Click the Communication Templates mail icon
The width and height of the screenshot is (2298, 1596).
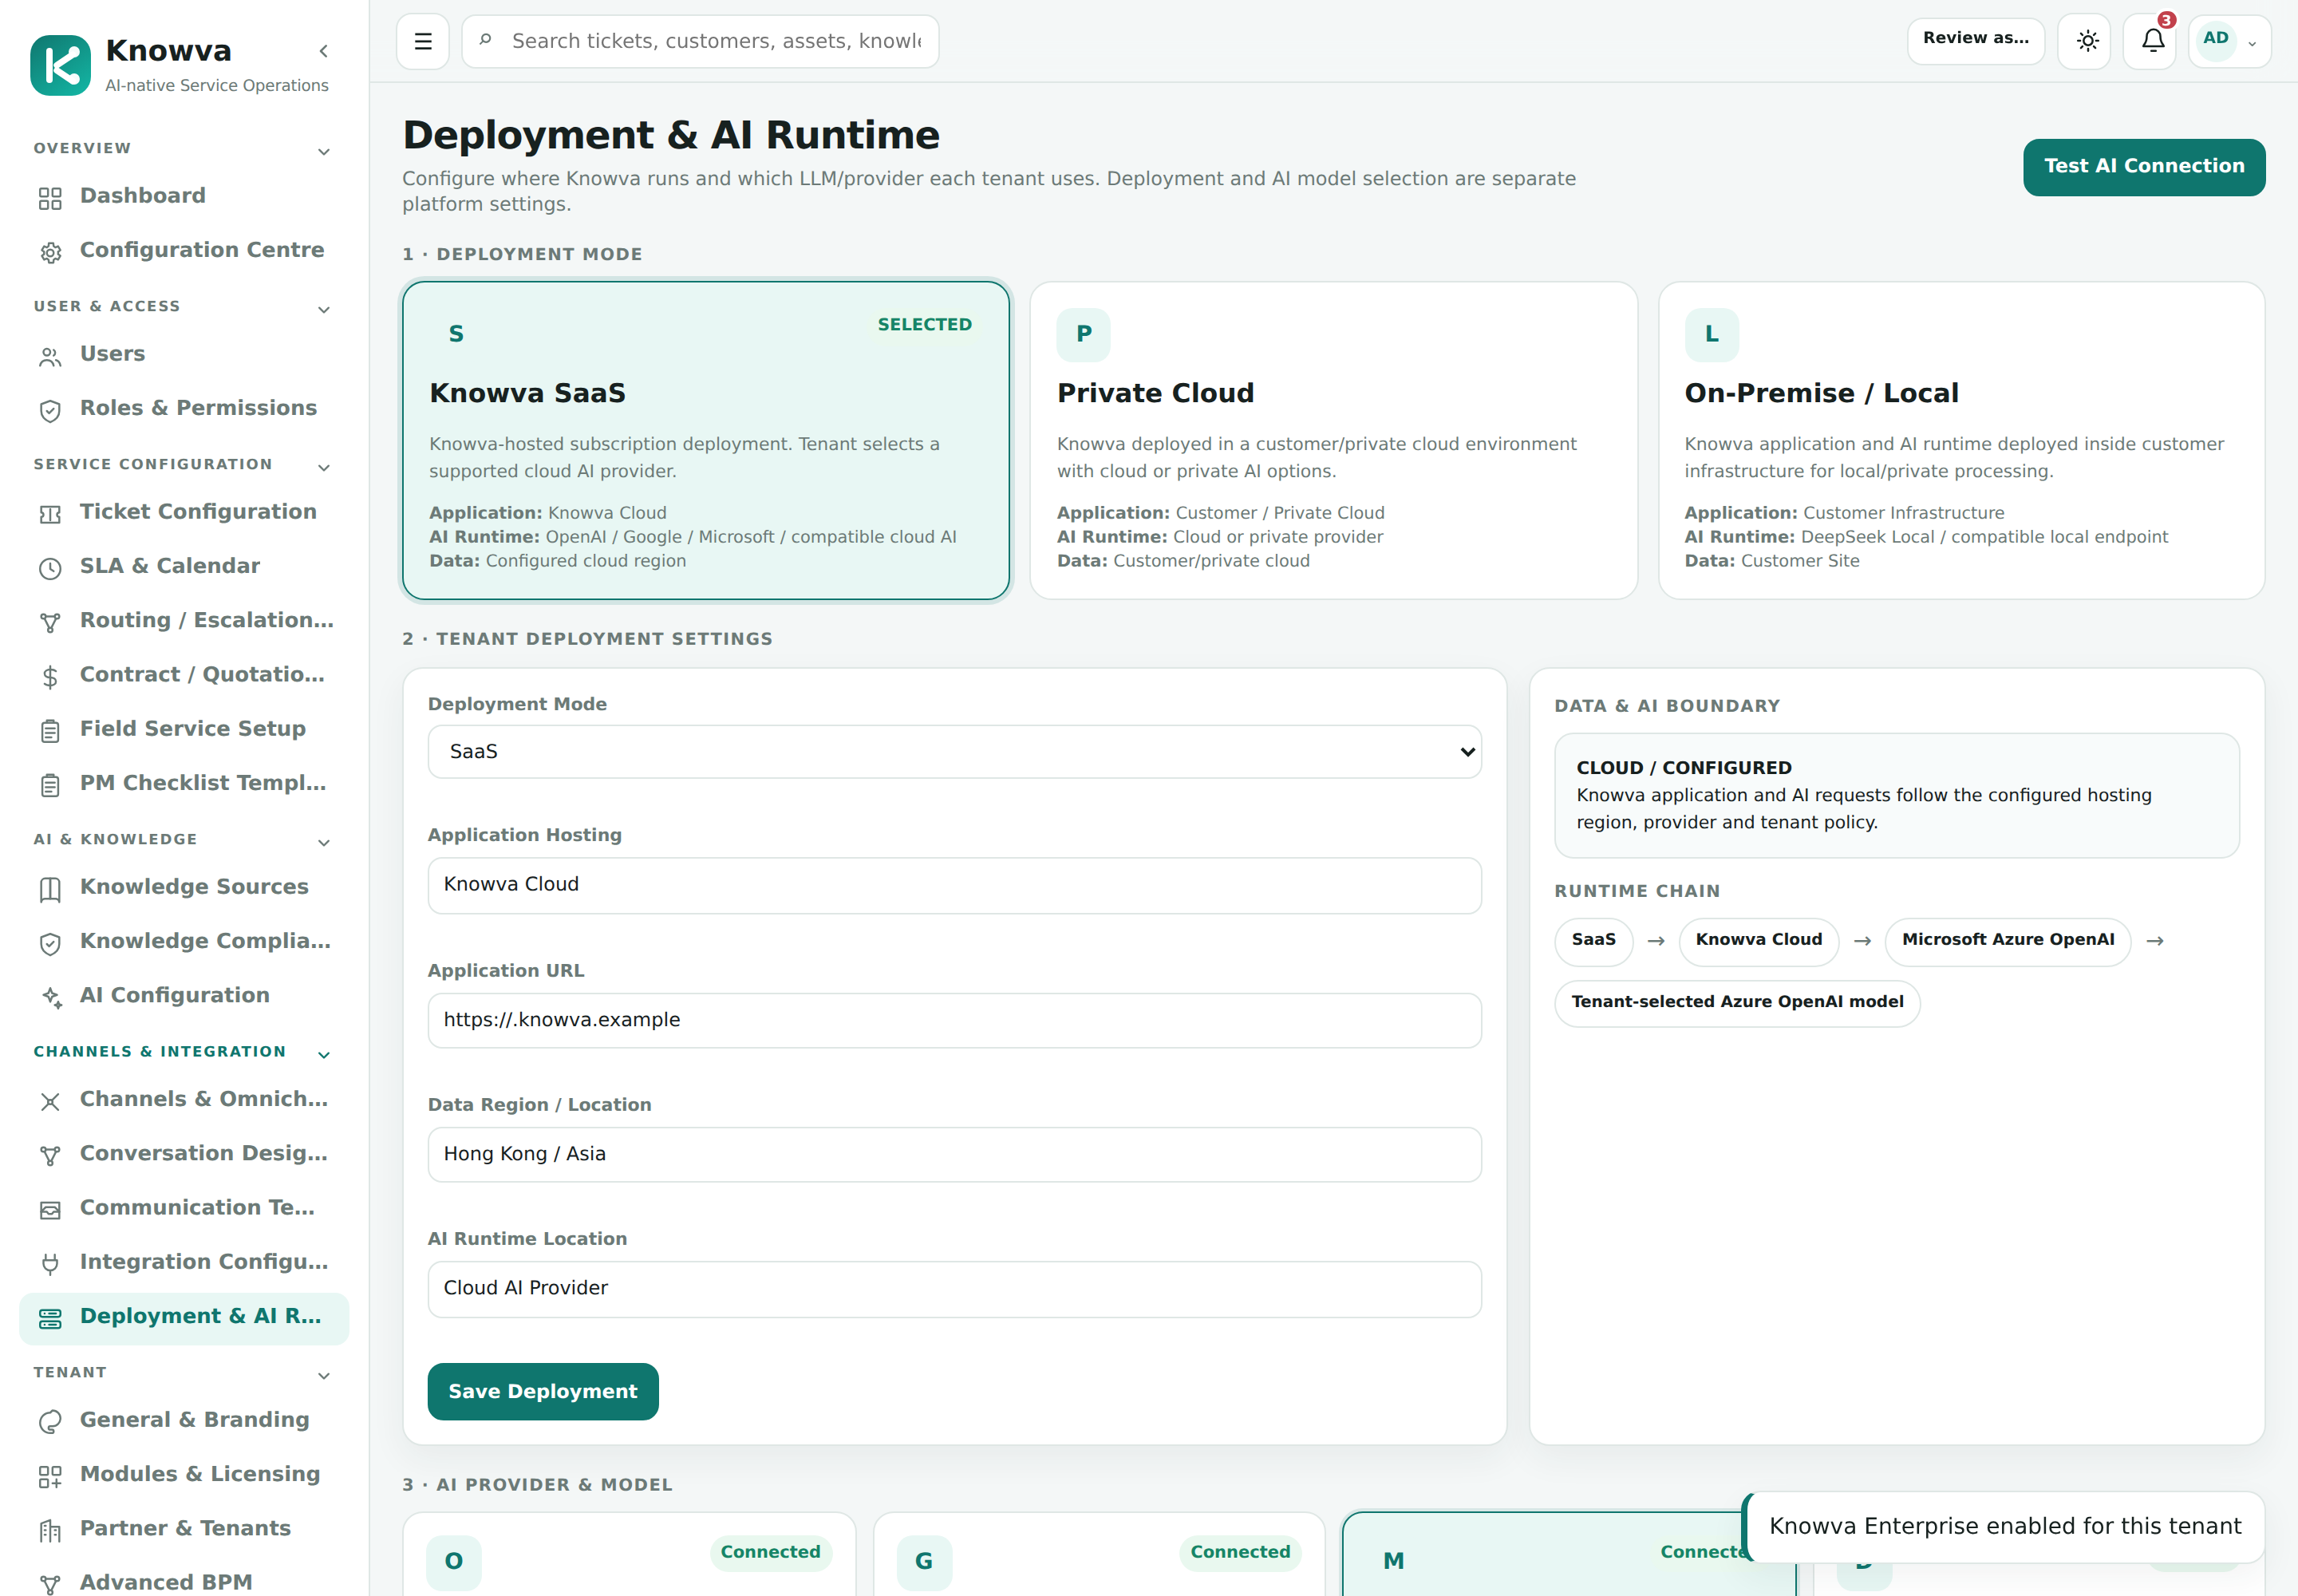tap(50, 1210)
